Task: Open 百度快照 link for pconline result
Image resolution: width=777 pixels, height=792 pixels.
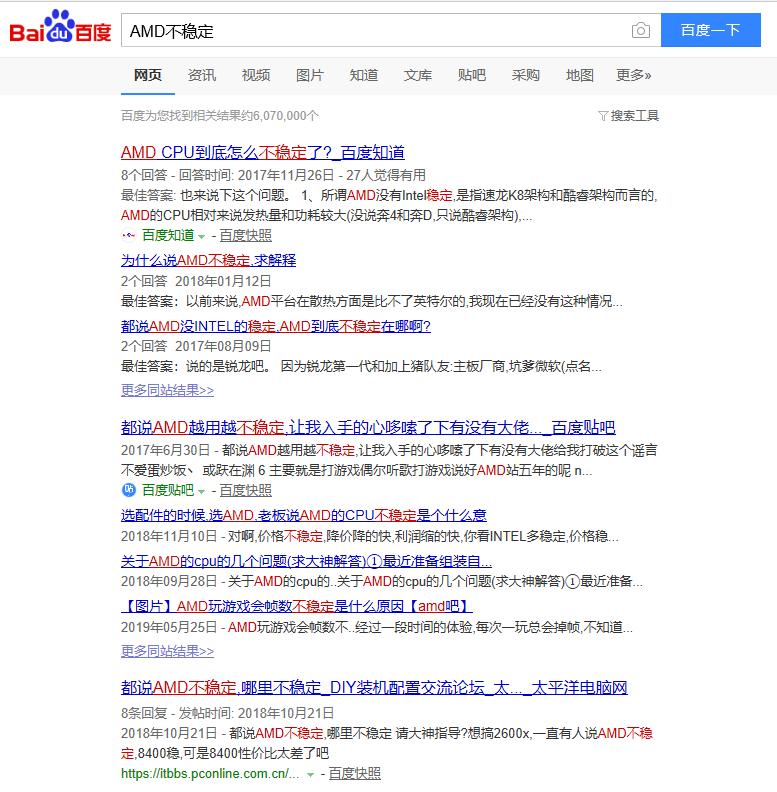Action: click(x=355, y=773)
